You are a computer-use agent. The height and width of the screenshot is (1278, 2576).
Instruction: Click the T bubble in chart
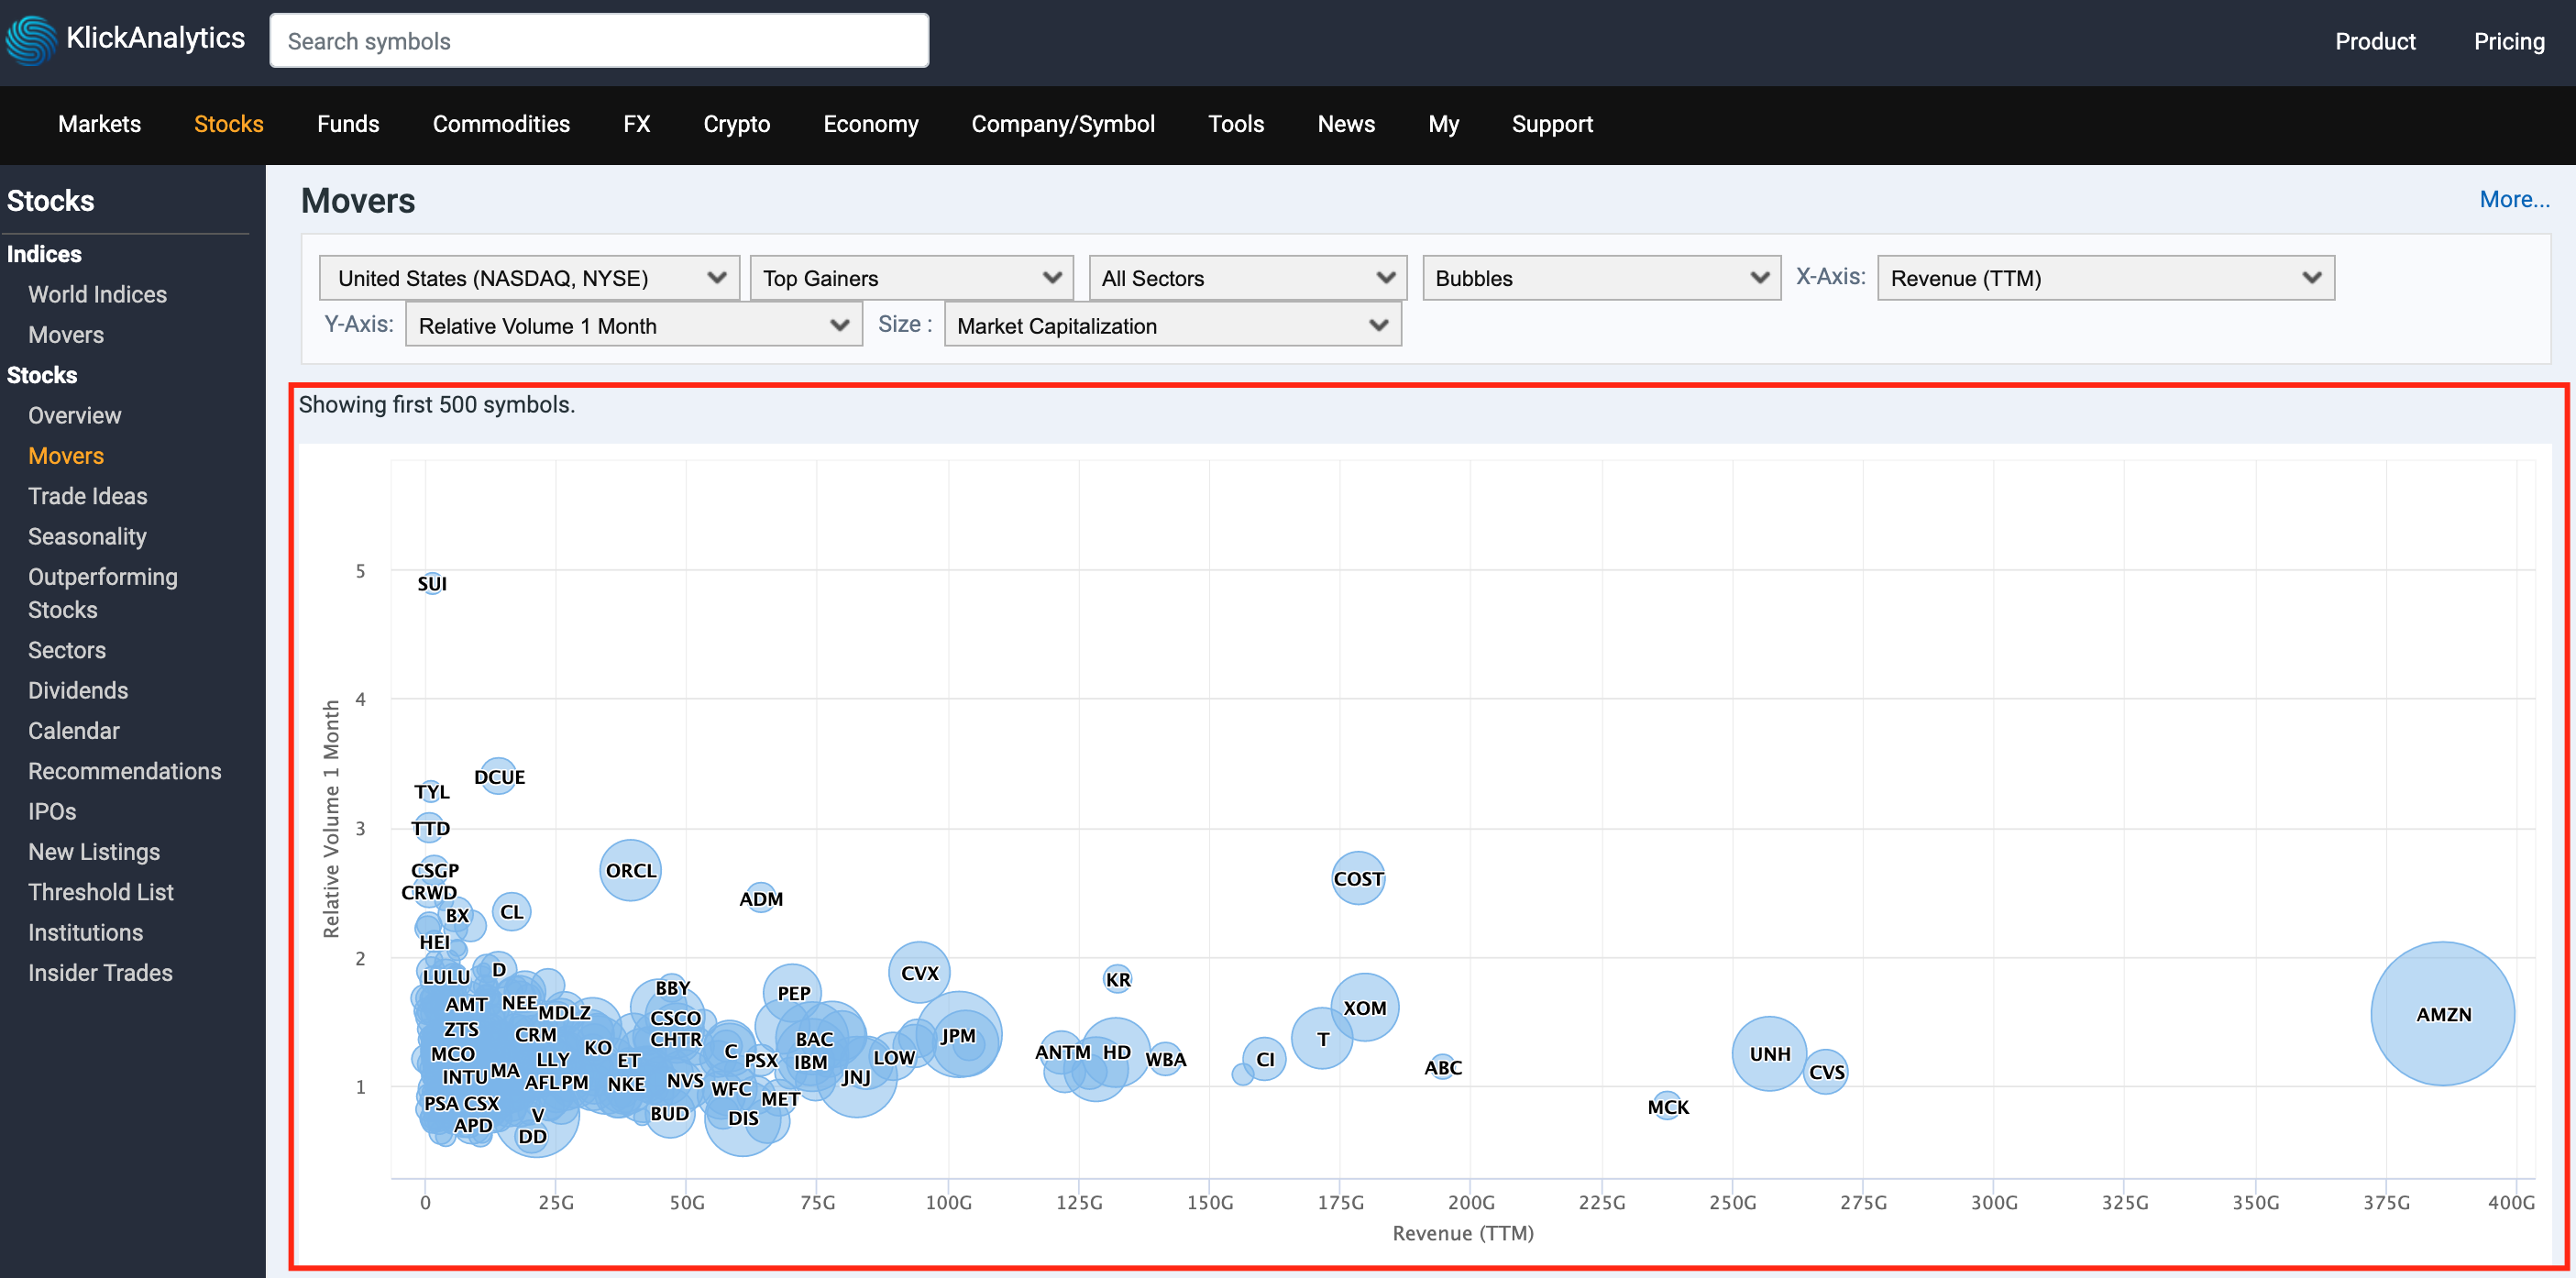(x=1322, y=1038)
